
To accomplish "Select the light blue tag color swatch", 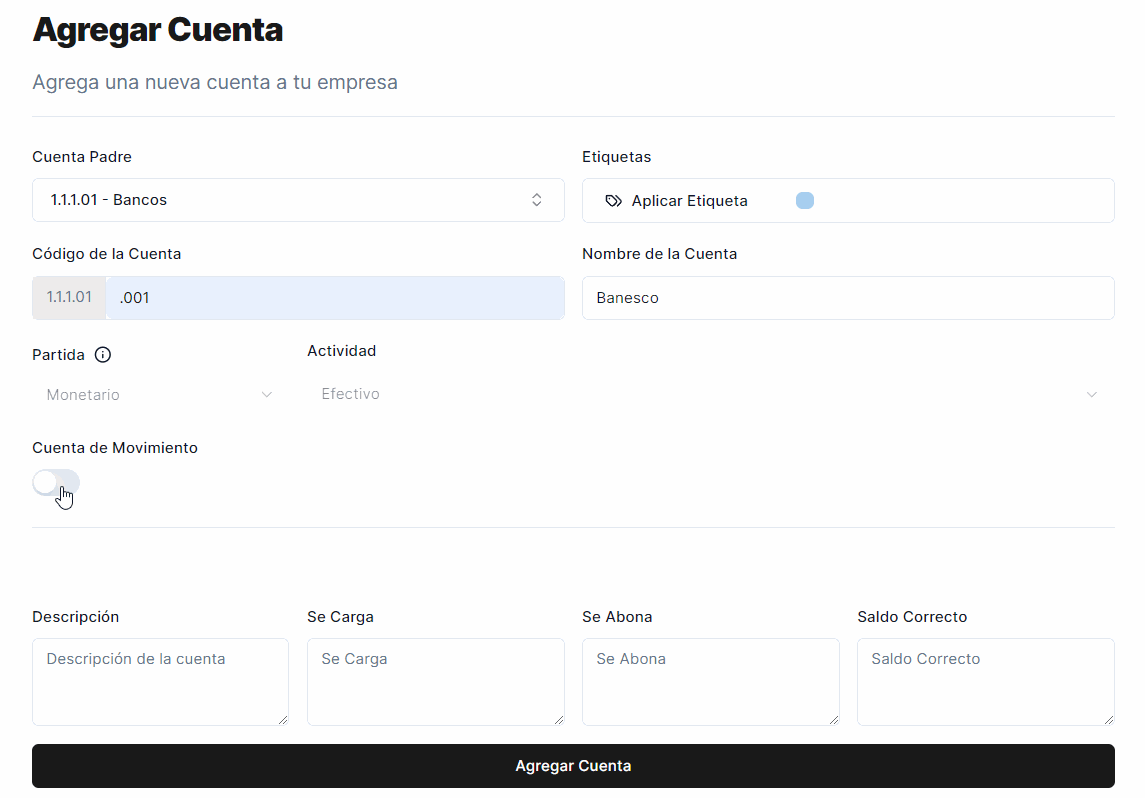I will coord(805,200).
